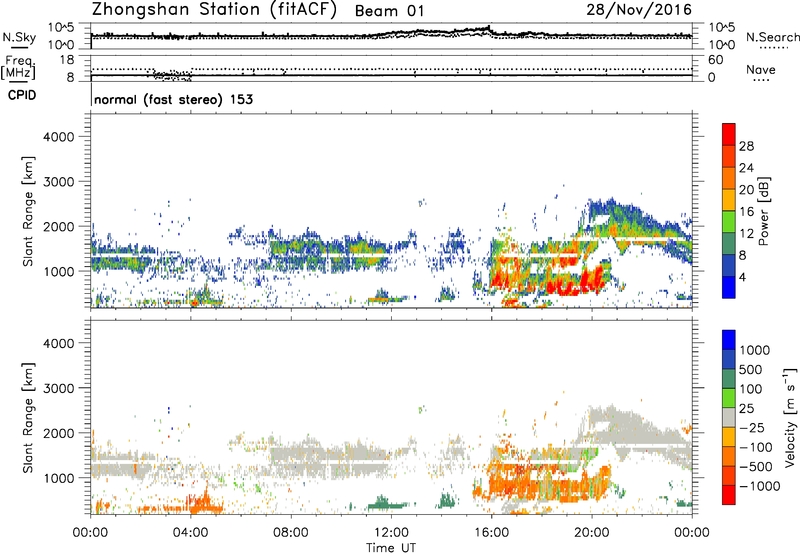Pick the dark green 100–500 velocity swatch
800x554 pixels.
729,379
